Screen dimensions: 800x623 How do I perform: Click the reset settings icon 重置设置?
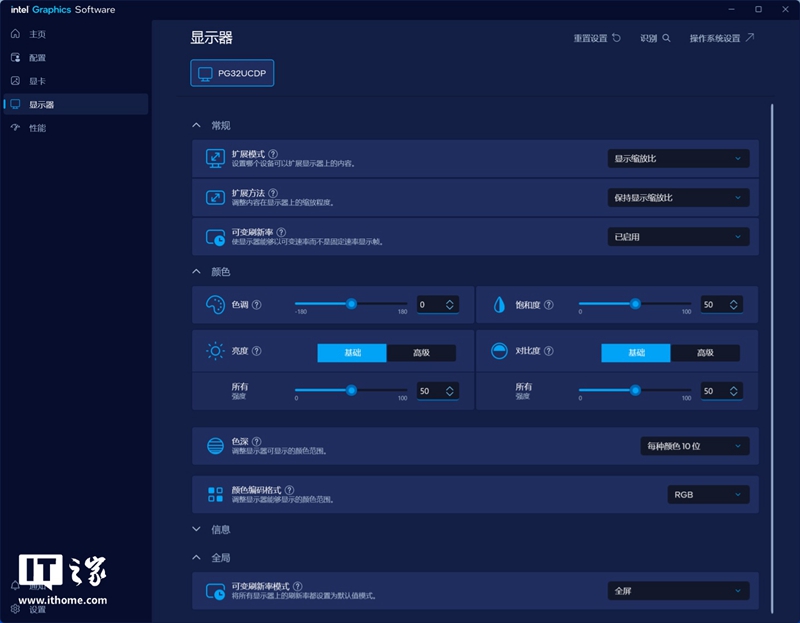[x=616, y=38]
